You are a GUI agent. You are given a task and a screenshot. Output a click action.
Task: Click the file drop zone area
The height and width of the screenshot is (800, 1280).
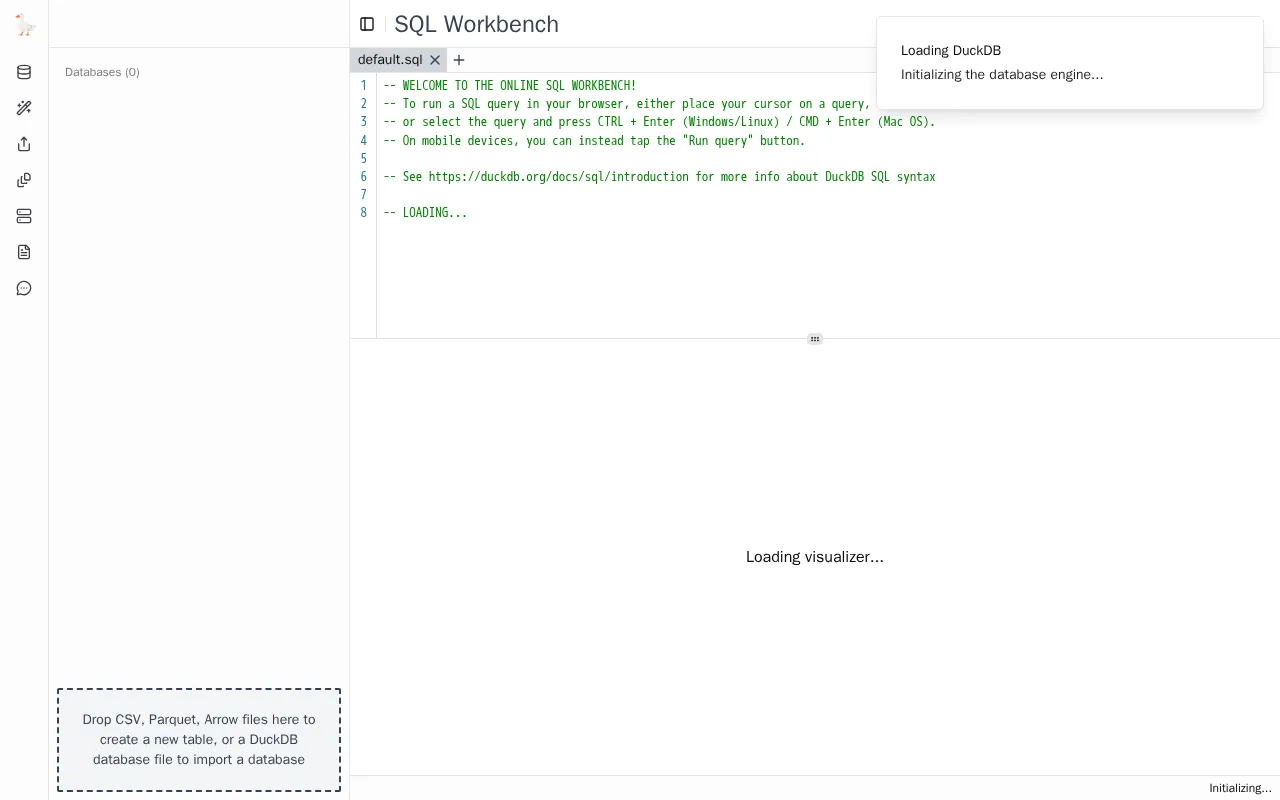click(199, 740)
